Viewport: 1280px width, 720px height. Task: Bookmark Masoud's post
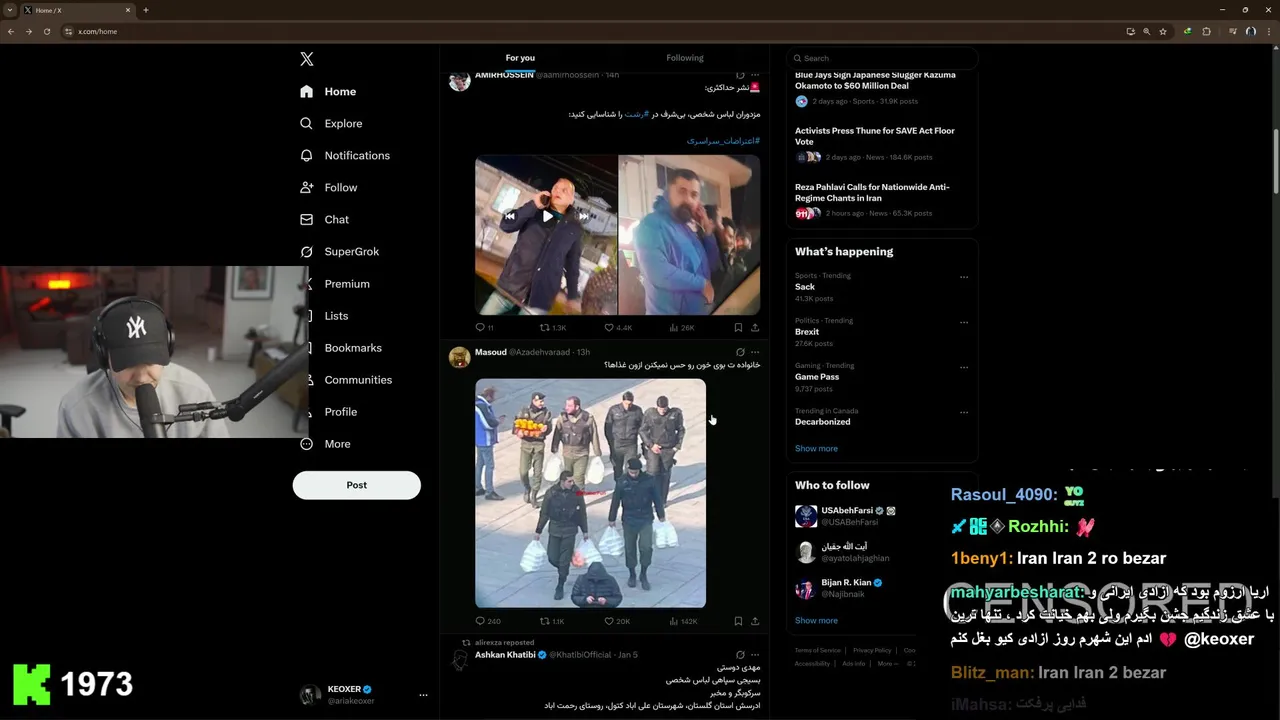[x=738, y=621]
